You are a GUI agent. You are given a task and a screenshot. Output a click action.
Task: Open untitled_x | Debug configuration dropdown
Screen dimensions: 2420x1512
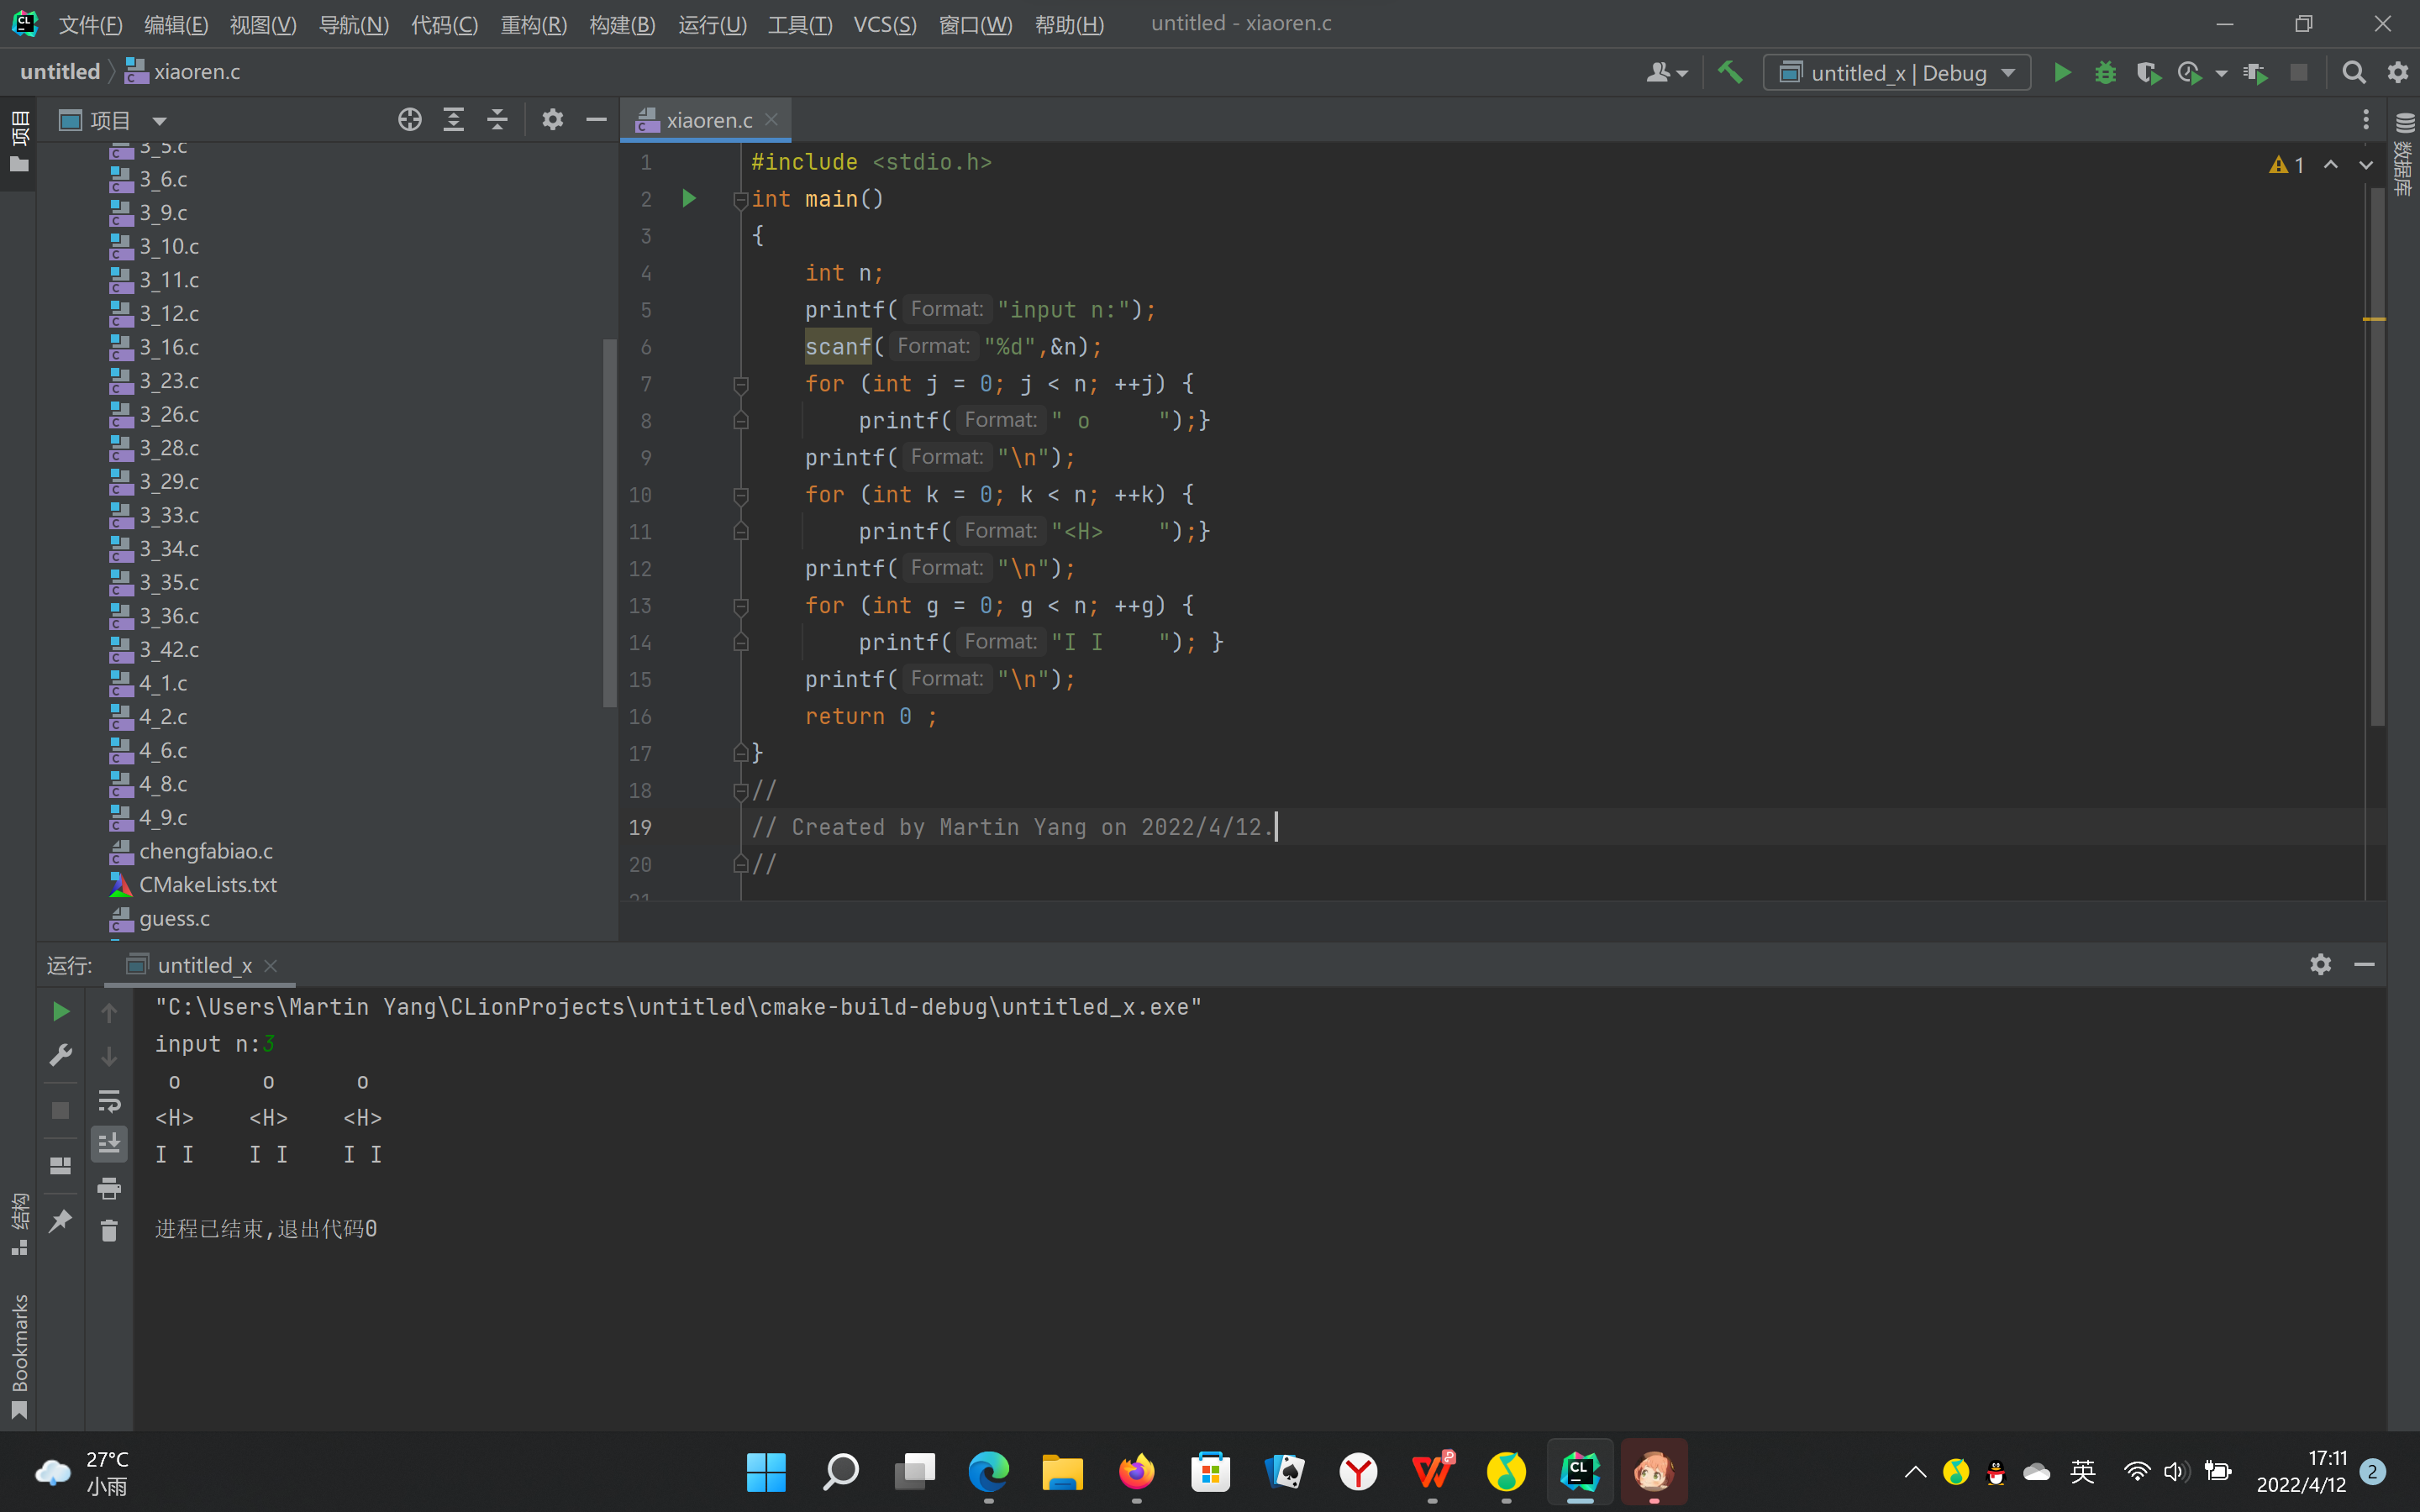[1897, 72]
